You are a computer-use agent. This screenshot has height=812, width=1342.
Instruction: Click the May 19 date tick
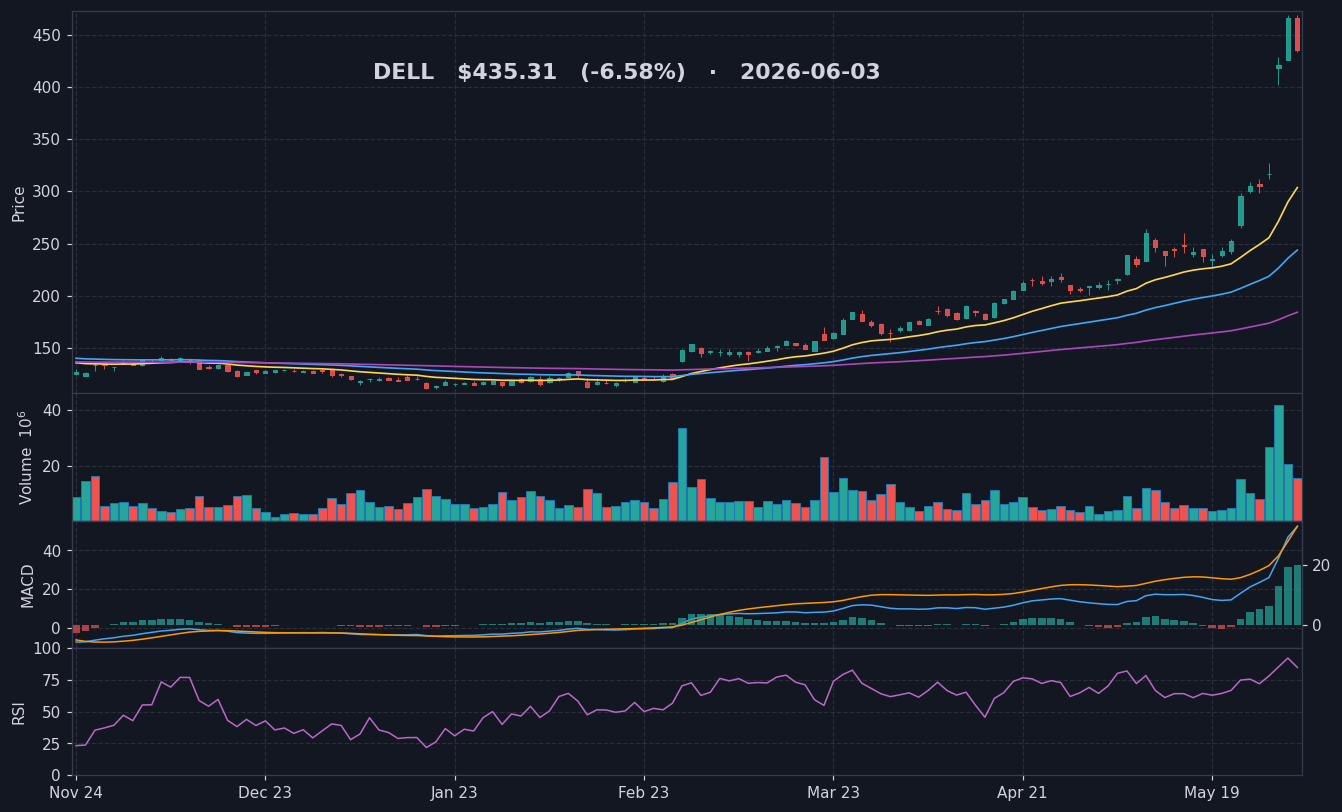(x=1212, y=794)
